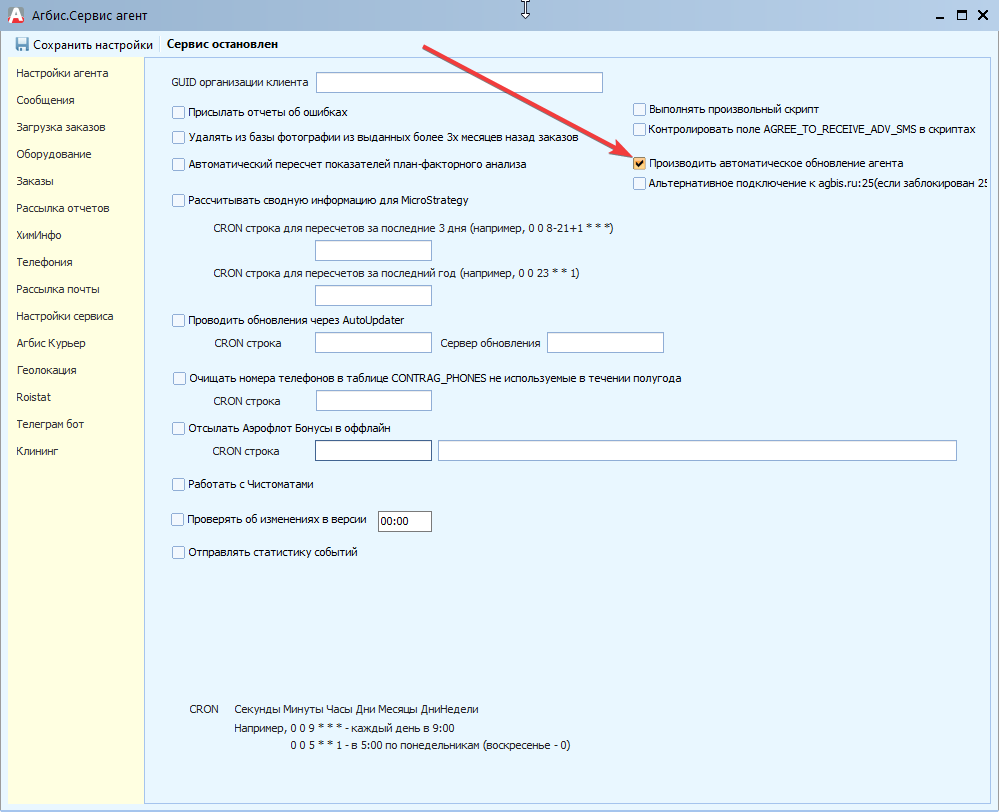Toggle Выполнять произвольный скрипт checkbox
Viewport: 999px width, 812px height.
pyautogui.click(x=639, y=110)
